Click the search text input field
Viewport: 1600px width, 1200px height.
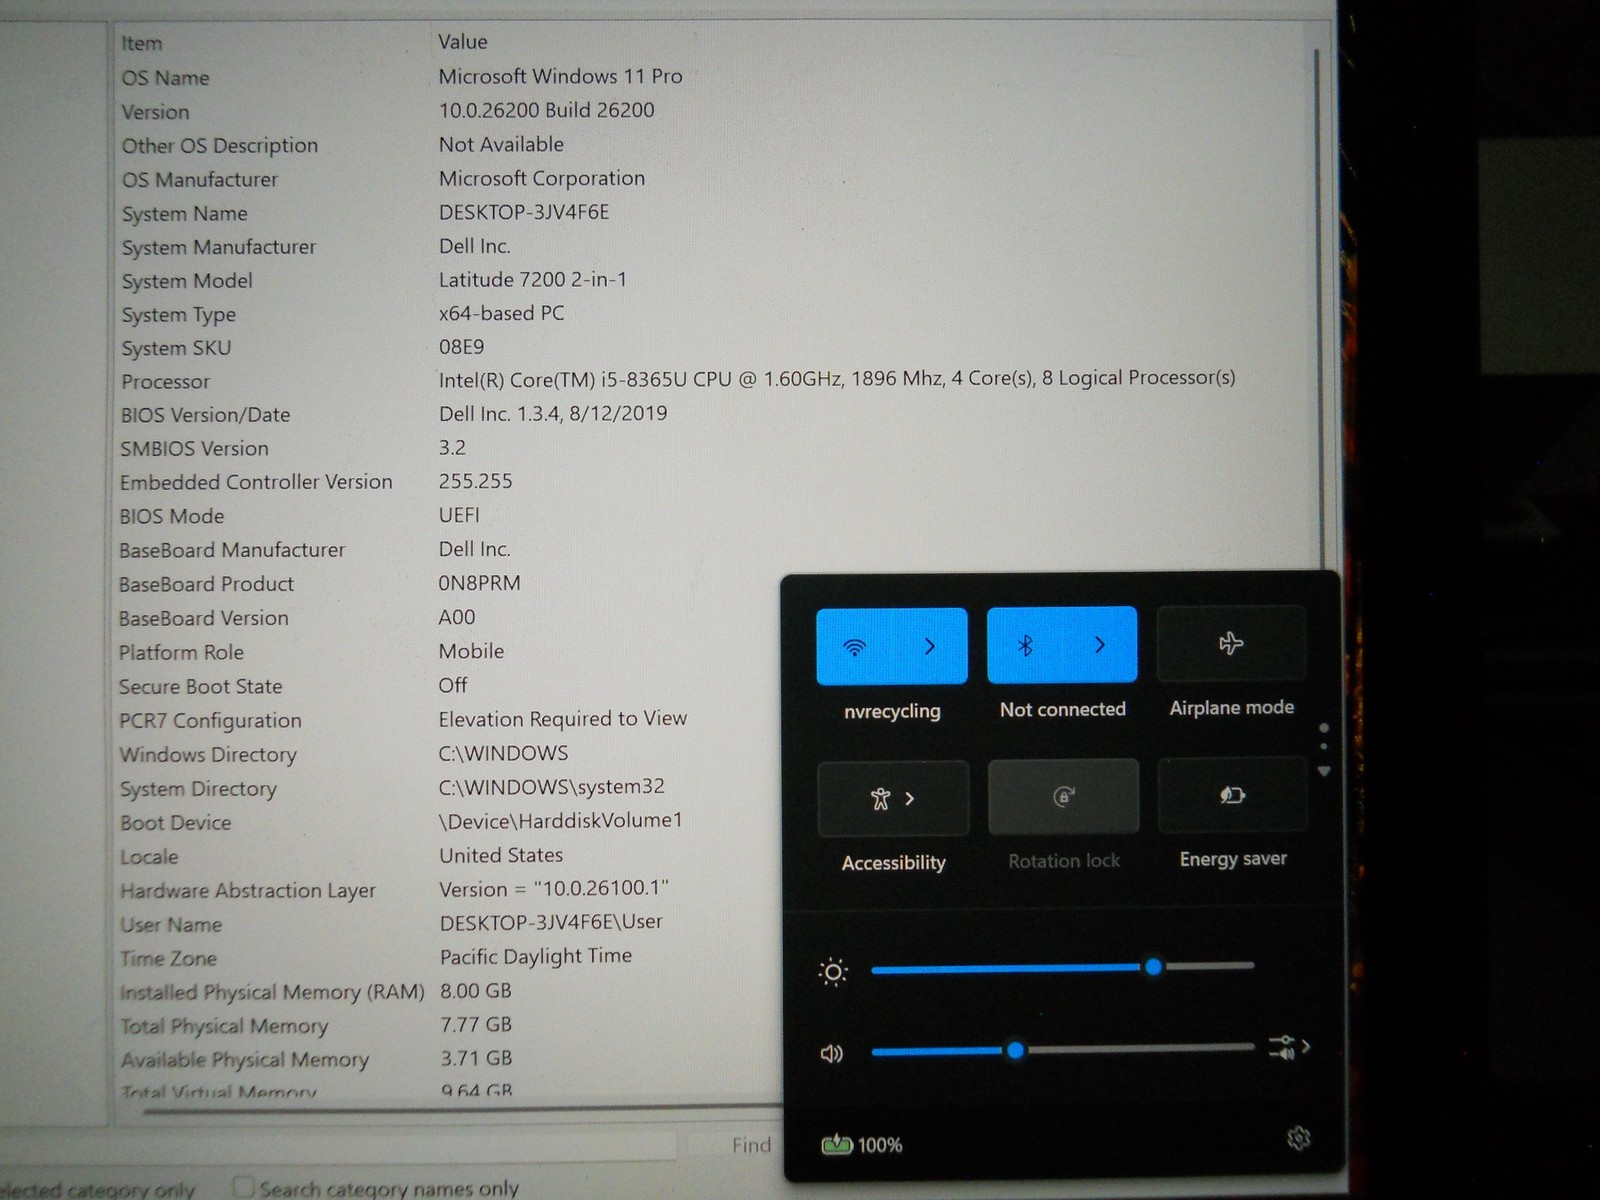[338, 1146]
